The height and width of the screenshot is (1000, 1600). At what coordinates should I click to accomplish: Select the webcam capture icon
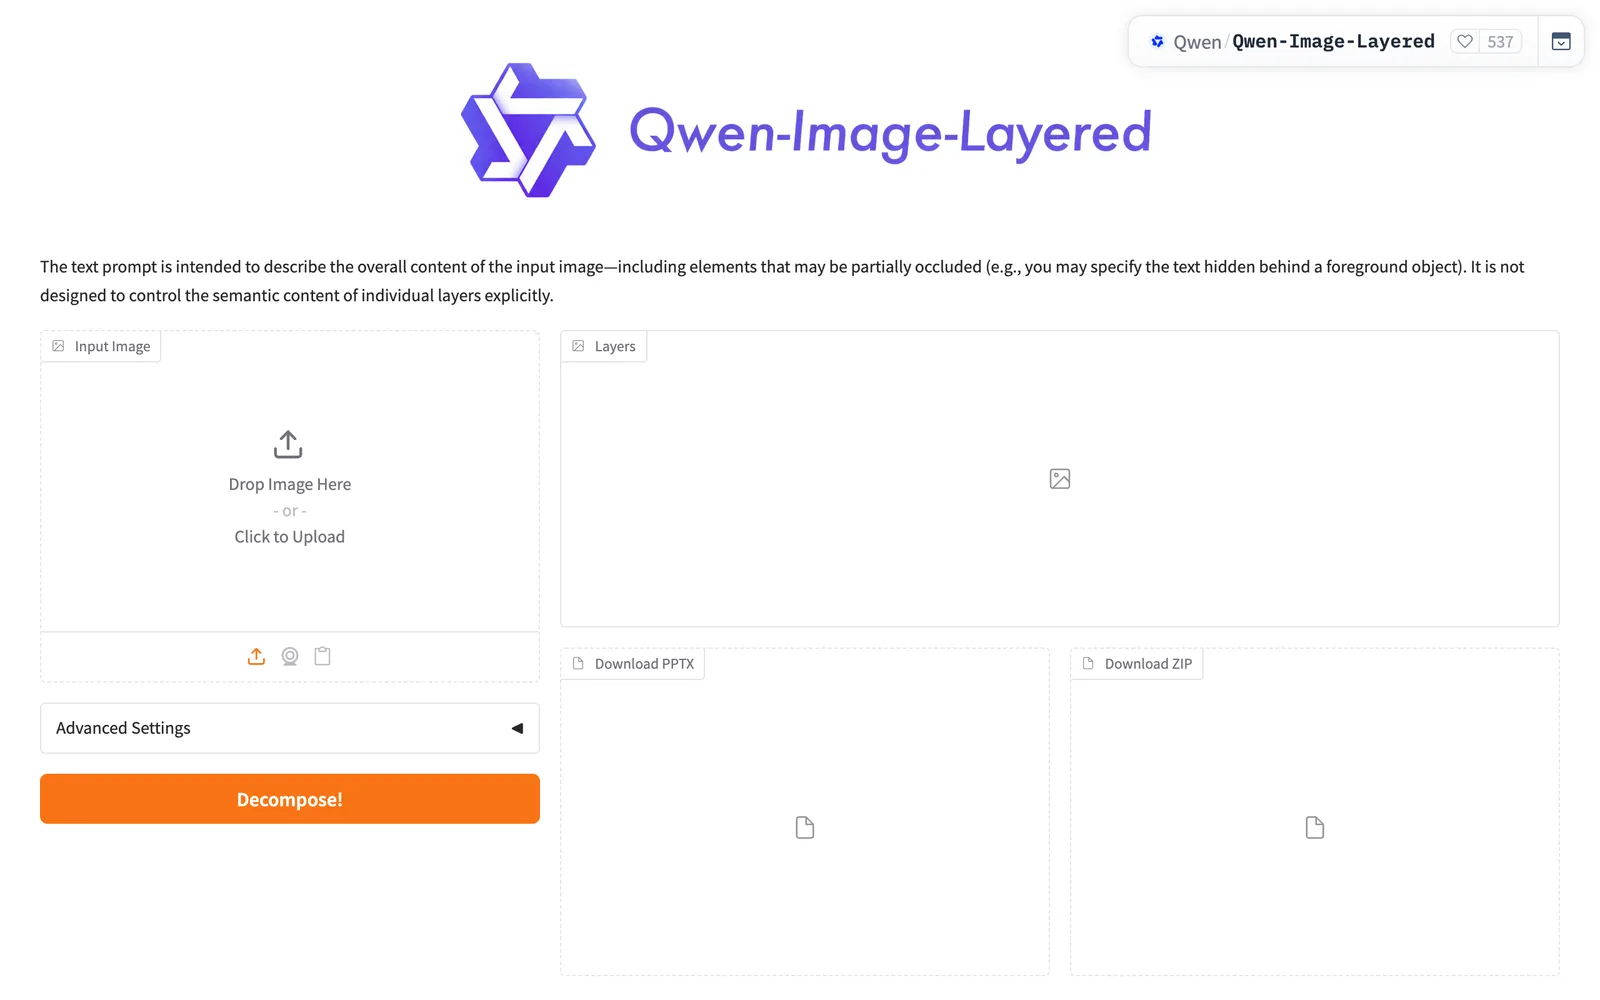290,656
